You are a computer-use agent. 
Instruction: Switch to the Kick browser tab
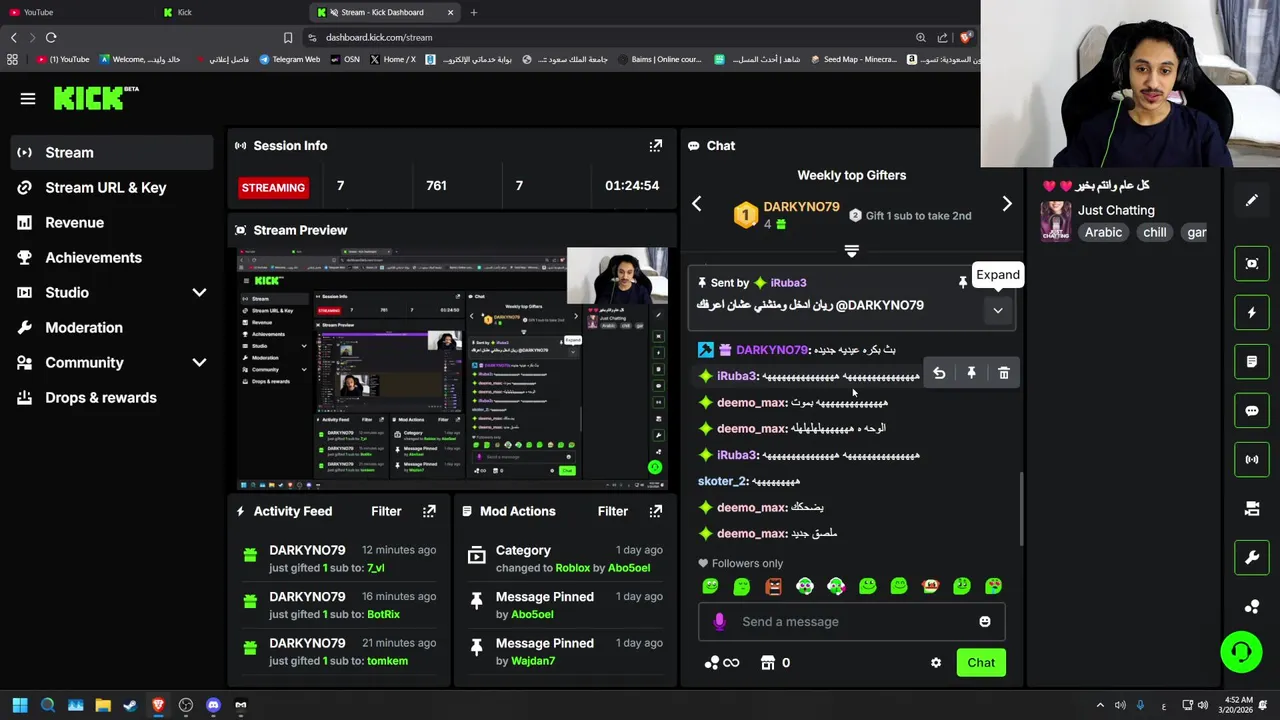click(x=232, y=12)
